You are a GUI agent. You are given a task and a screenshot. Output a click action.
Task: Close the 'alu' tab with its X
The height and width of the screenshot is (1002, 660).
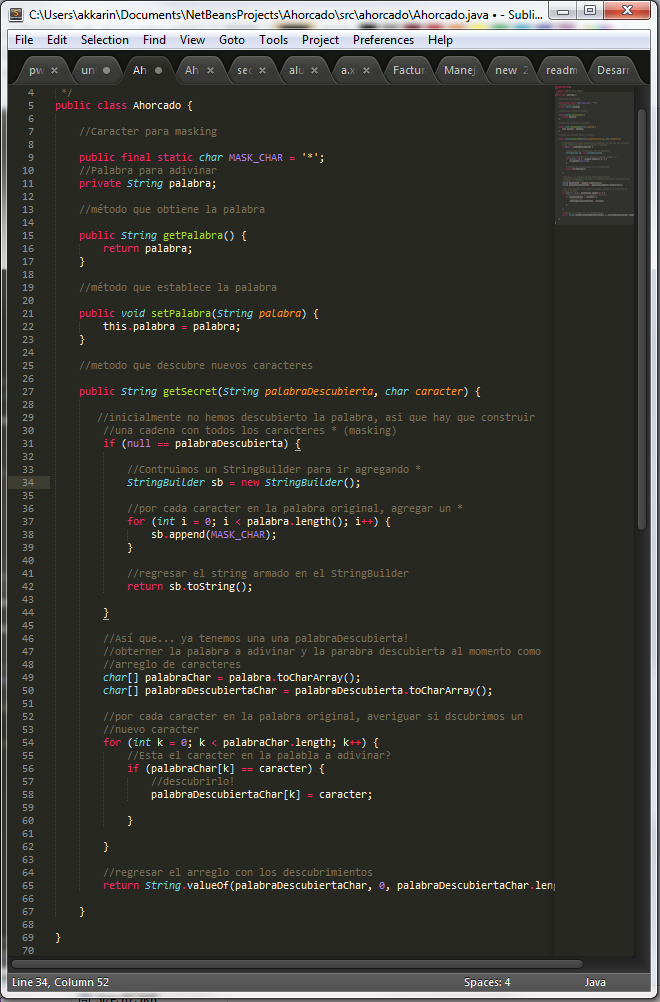(314, 70)
